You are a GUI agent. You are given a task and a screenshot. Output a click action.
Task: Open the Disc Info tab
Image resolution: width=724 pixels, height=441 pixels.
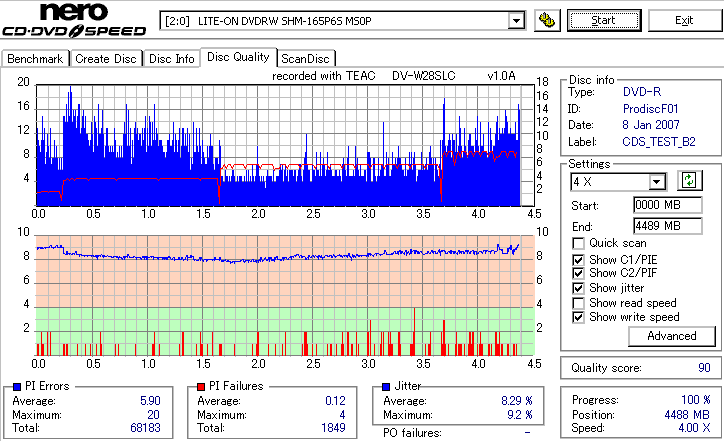(171, 59)
